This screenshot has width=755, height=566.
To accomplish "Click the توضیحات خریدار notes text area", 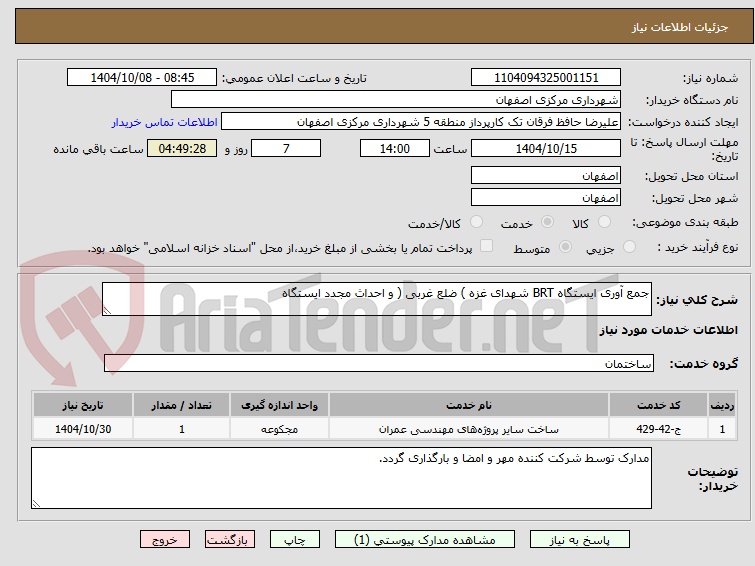I will click(341, 478).
